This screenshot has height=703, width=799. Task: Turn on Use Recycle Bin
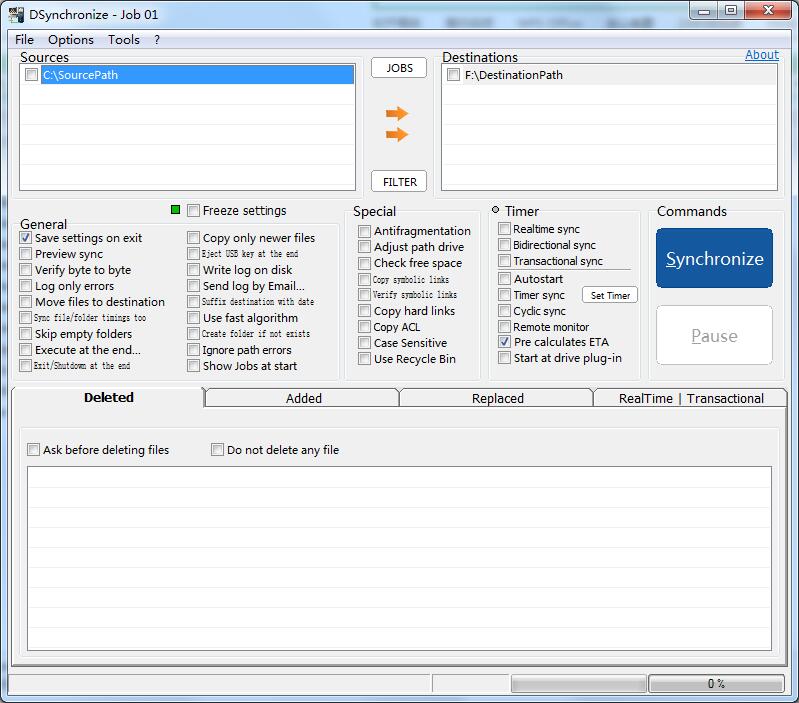365,359
